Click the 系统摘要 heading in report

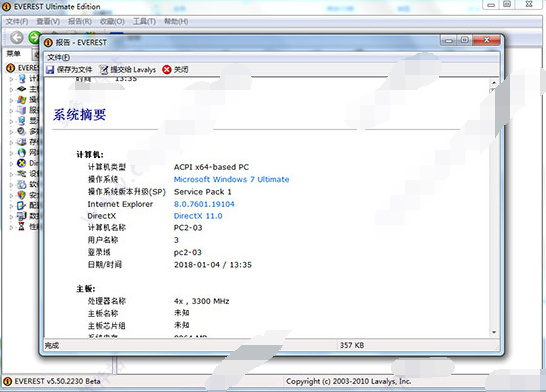click(79, 115)
